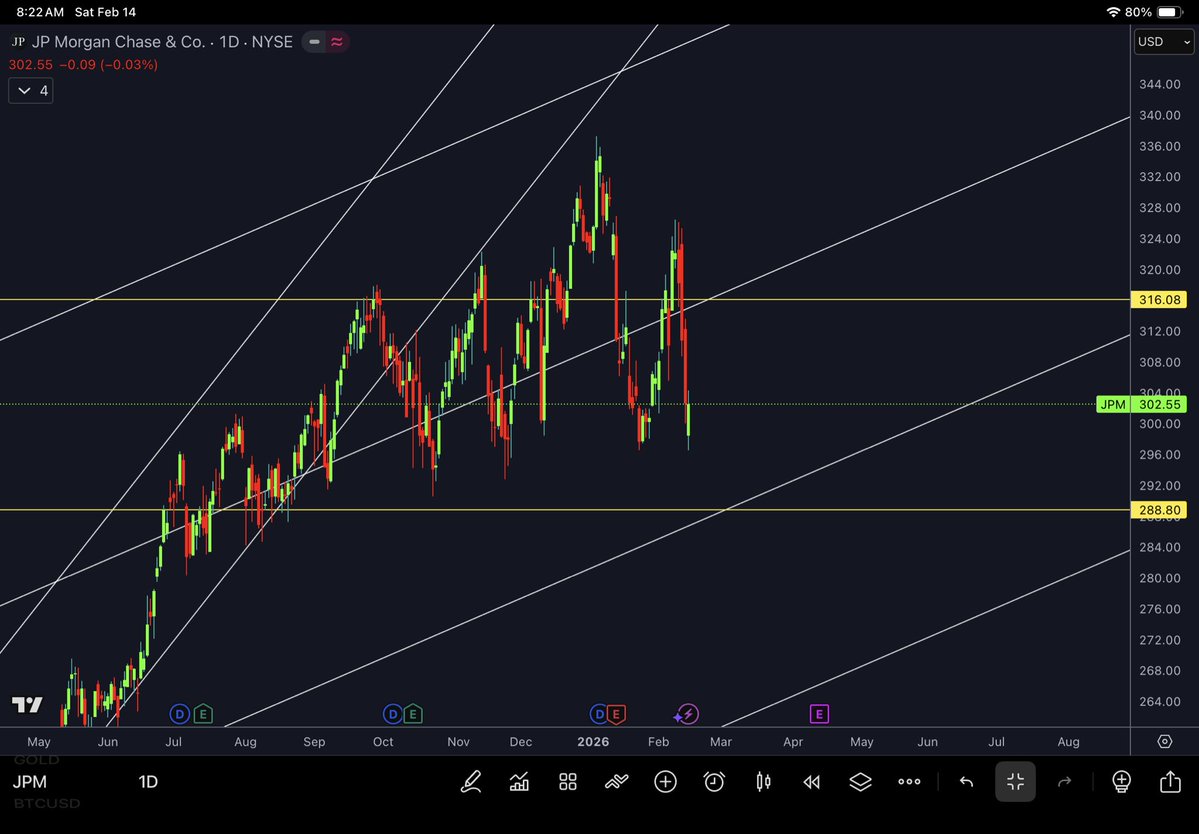Screen dimensions: 1199x834
Task: Exit fullscreen with the collapse arrows icon
Action: [1015, 781]
